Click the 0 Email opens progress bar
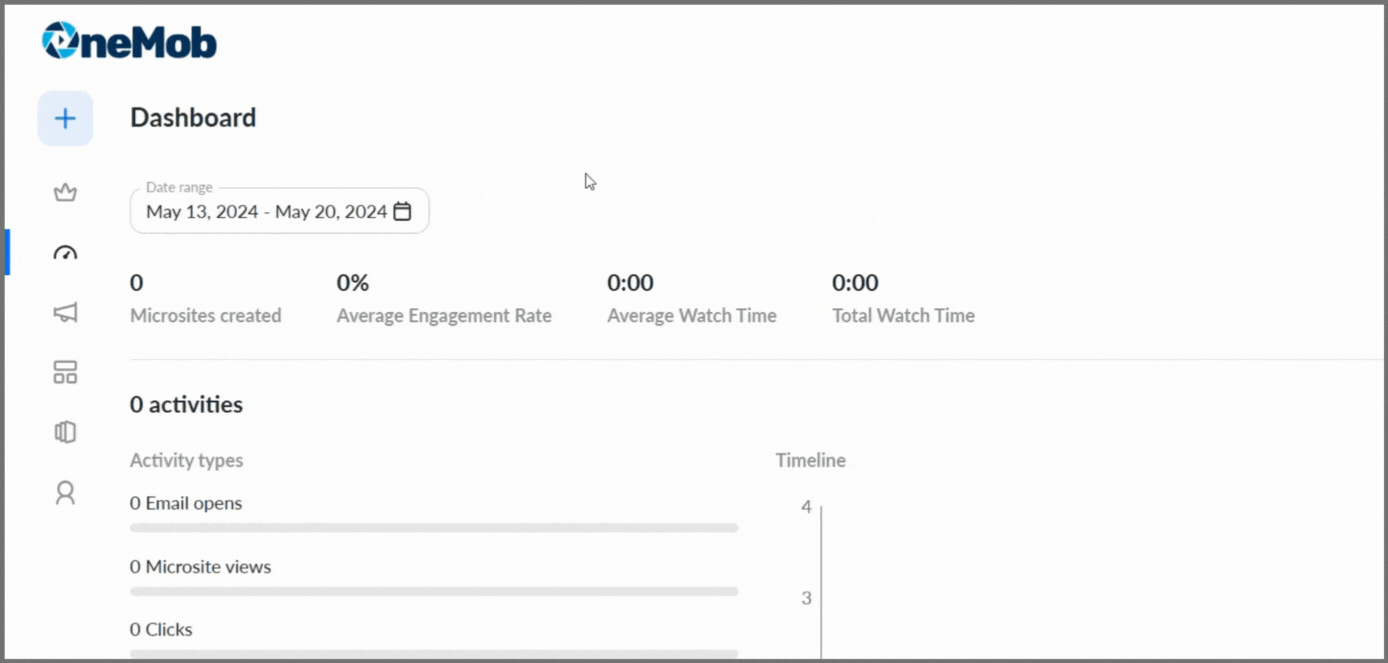 click(434, 527)
